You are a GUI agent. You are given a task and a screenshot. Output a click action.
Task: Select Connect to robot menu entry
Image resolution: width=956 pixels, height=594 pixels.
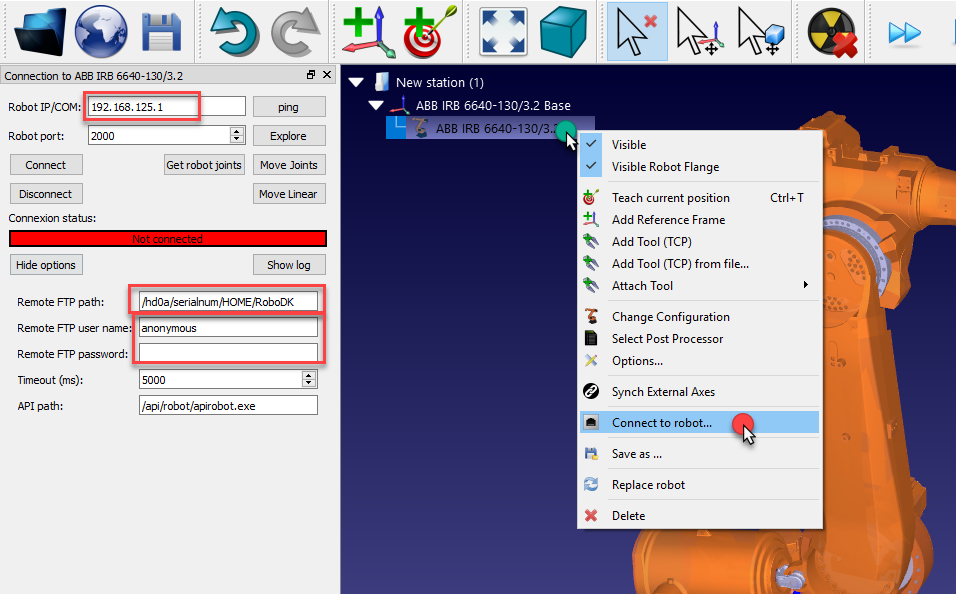click(x=662, y=423)
